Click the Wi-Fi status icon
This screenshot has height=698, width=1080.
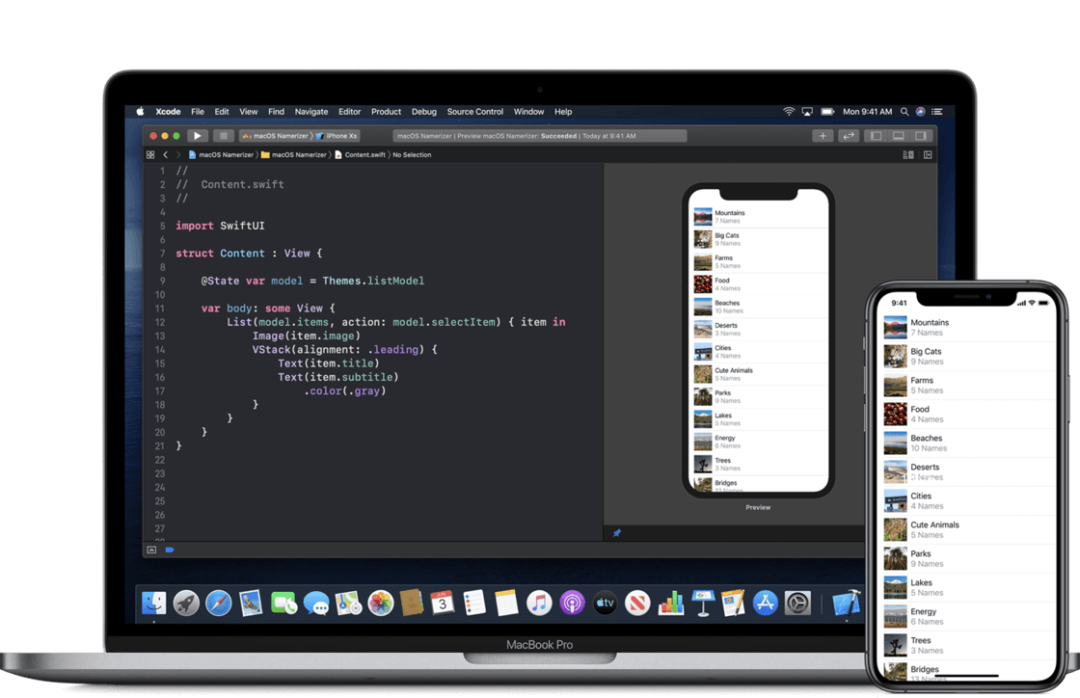pos(789,112)
